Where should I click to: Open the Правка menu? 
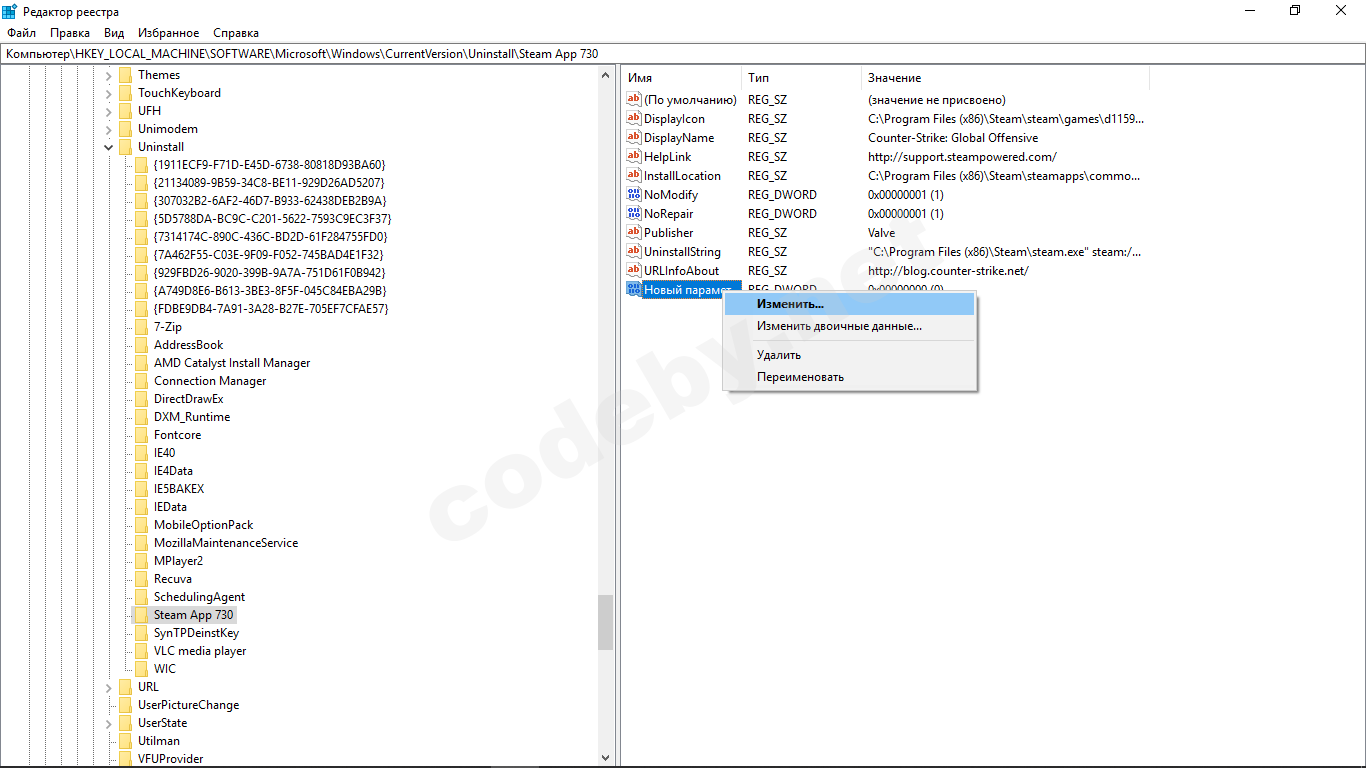coord(70,33)
